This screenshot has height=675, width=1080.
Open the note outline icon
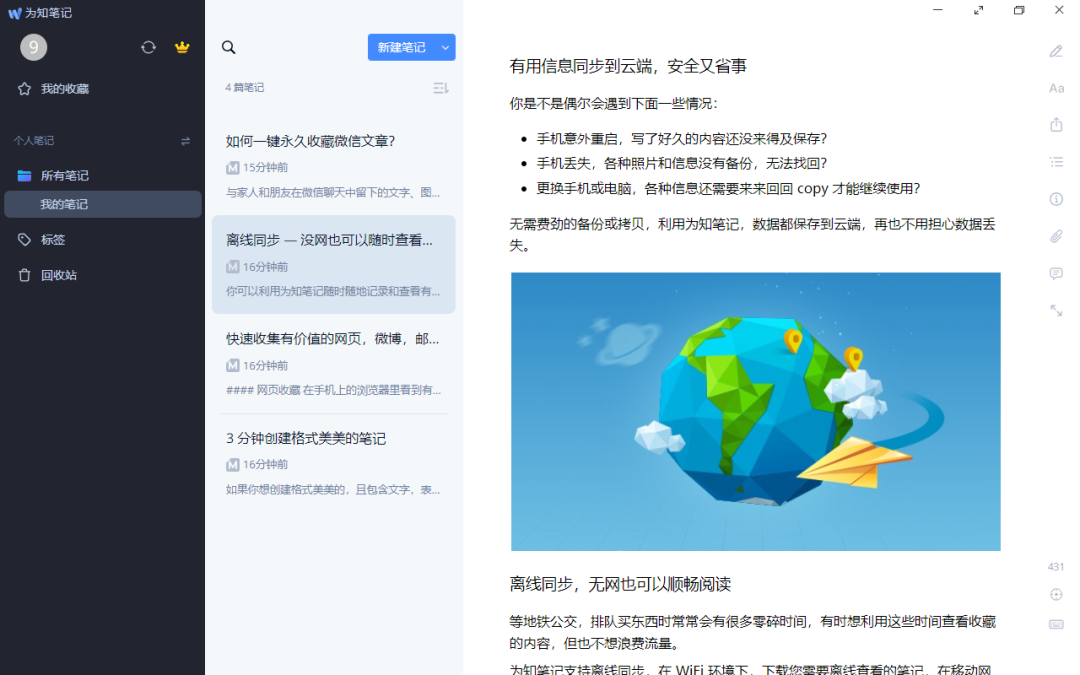1056,160
